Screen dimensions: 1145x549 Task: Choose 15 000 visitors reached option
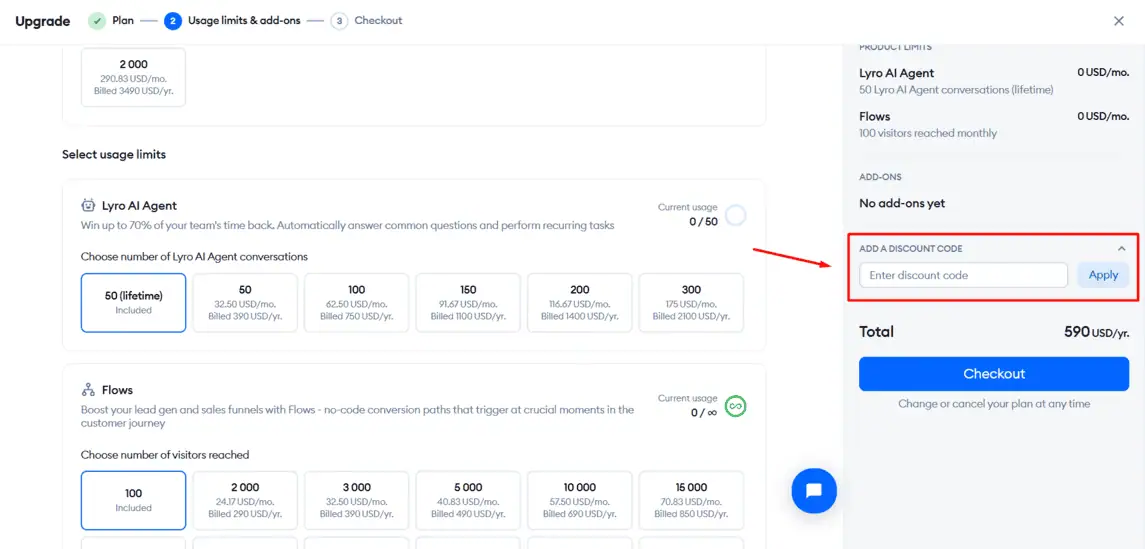pyautogui.click(x=691, y=500)
